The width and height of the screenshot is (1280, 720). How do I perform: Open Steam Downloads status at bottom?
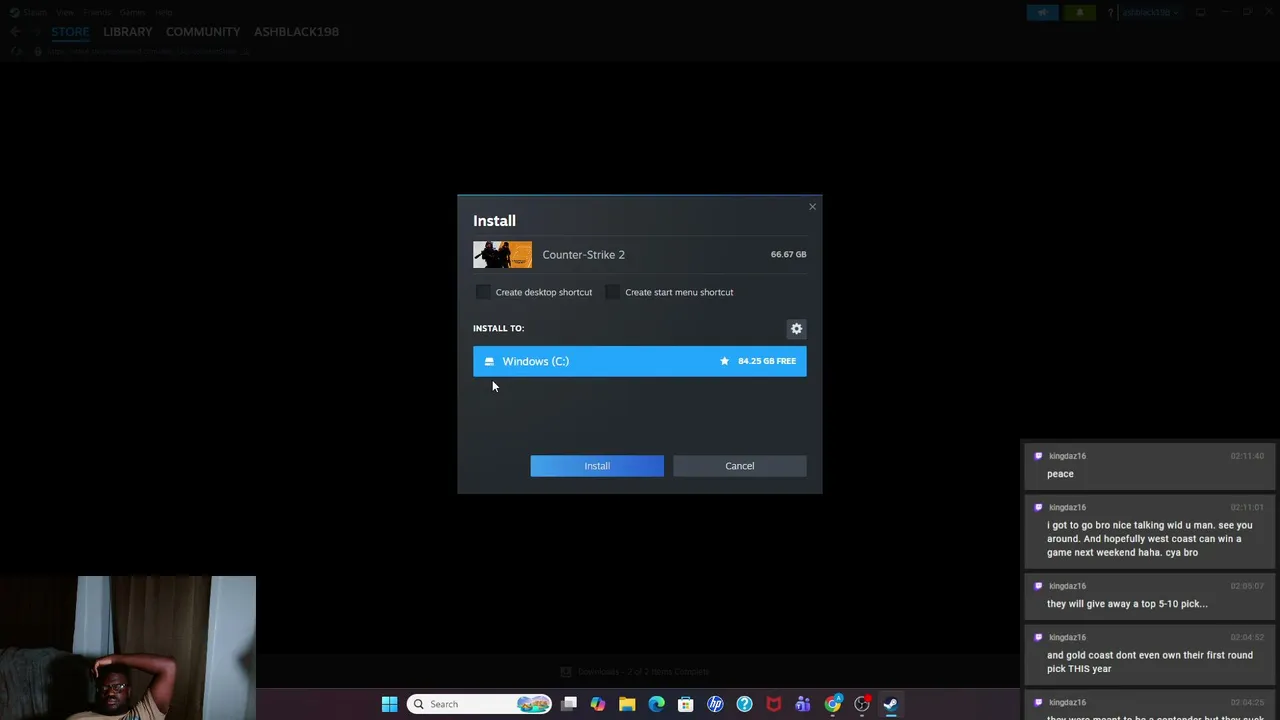point(635,672)
